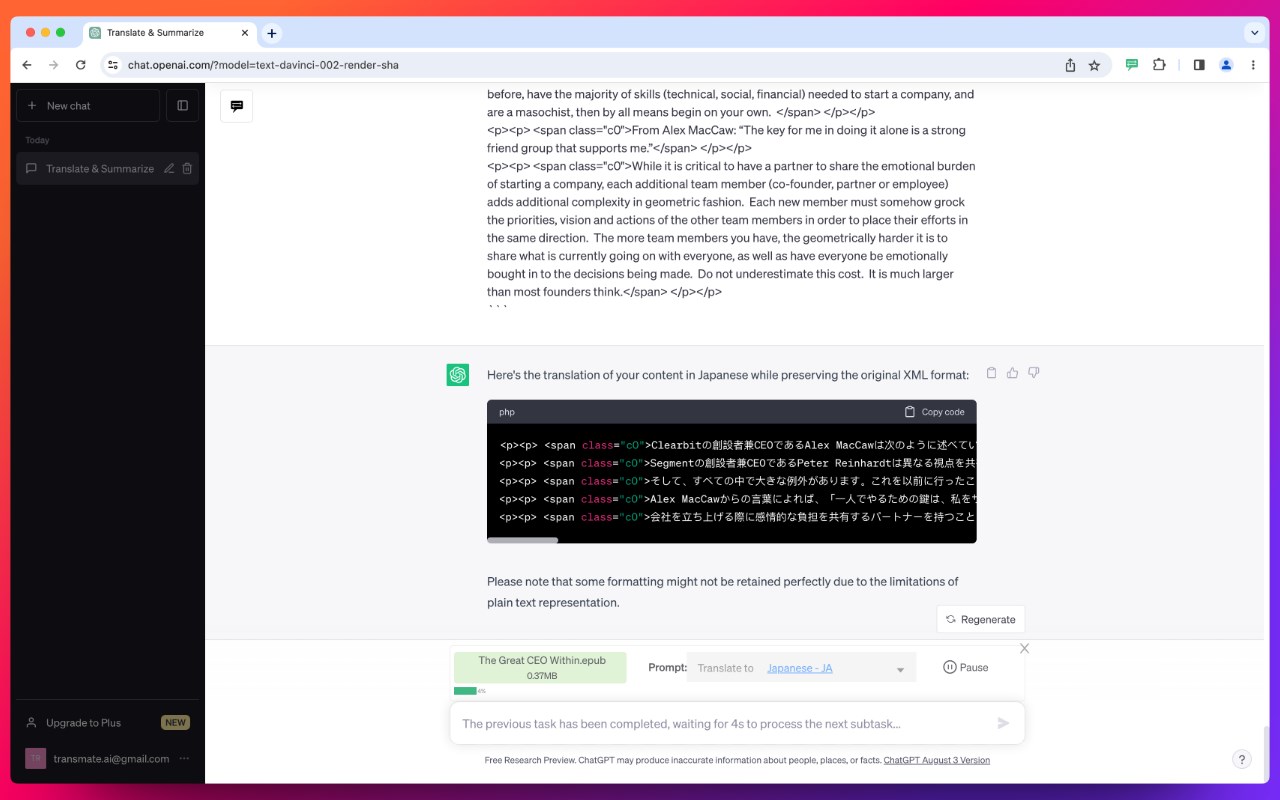Click the "Please note that some formatting" text
The image size is (1280, 800).
coord(723,592)
